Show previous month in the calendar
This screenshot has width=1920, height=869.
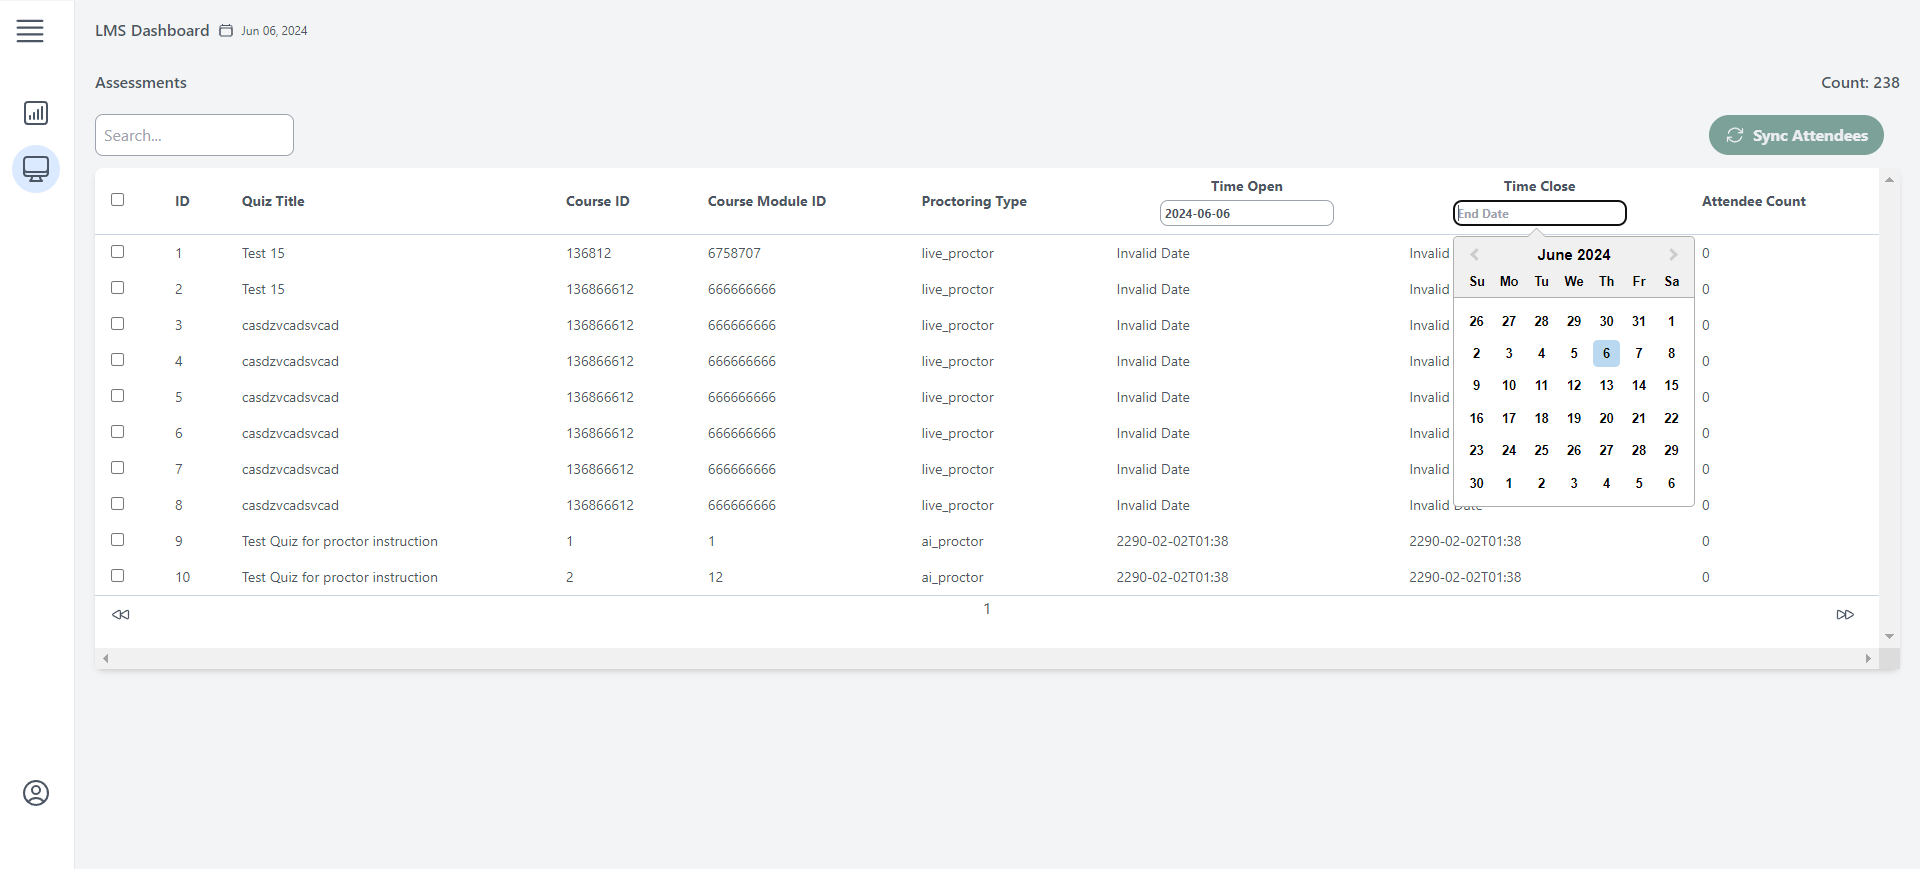[1474, 255]
